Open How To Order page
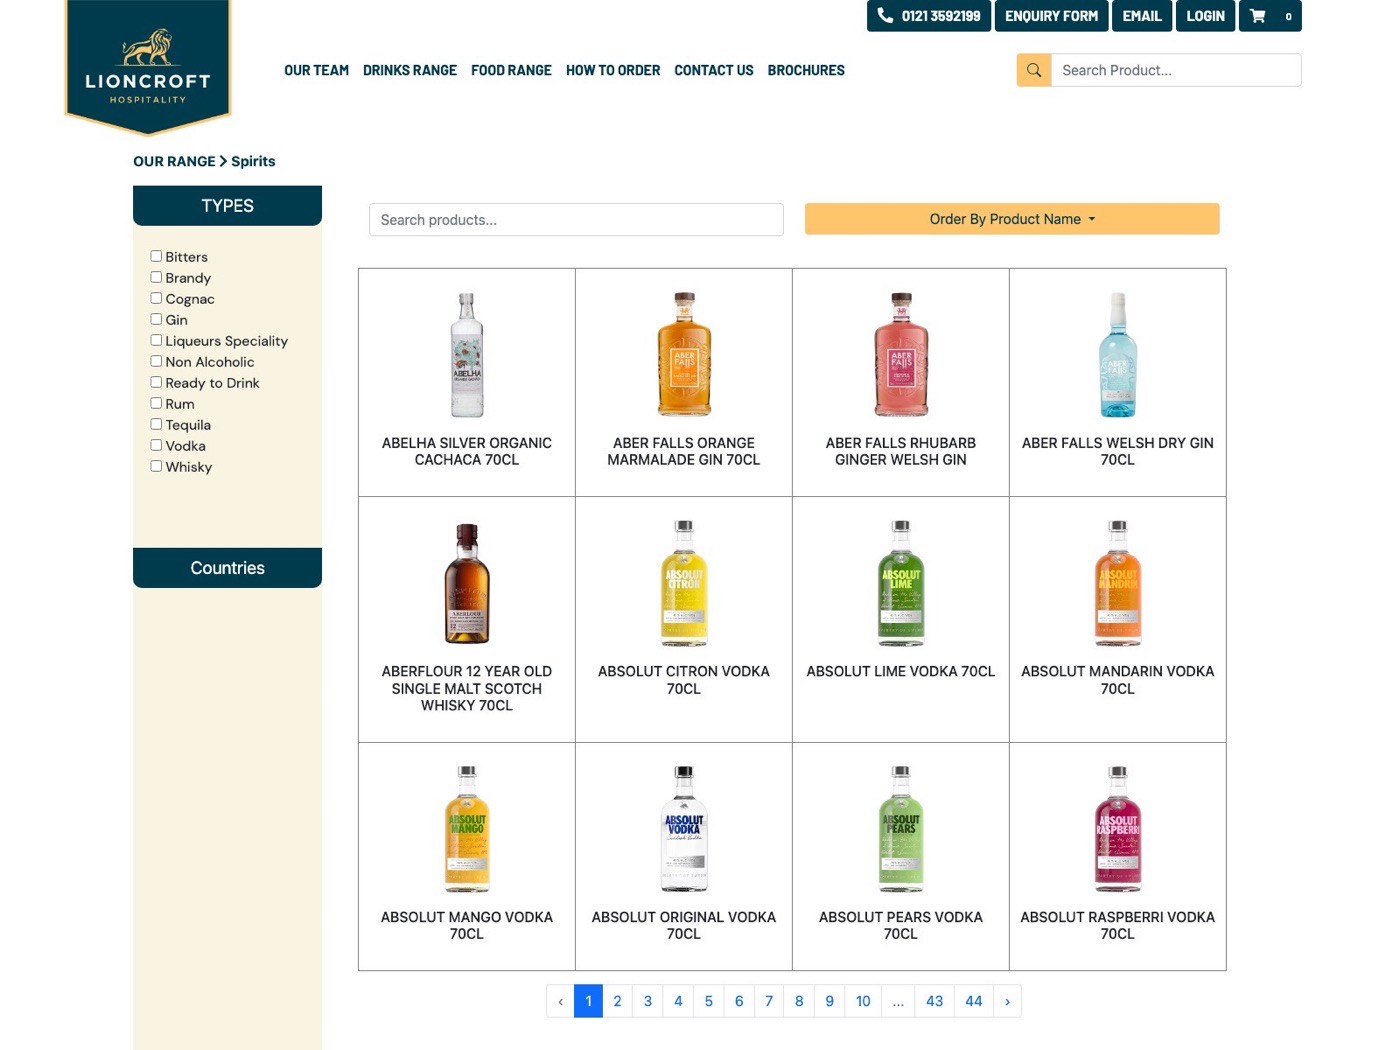 point(613,70)
